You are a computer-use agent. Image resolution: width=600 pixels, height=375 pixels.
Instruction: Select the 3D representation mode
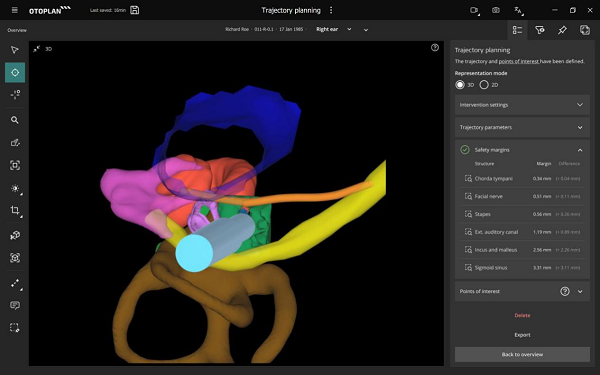pos(460,85)
